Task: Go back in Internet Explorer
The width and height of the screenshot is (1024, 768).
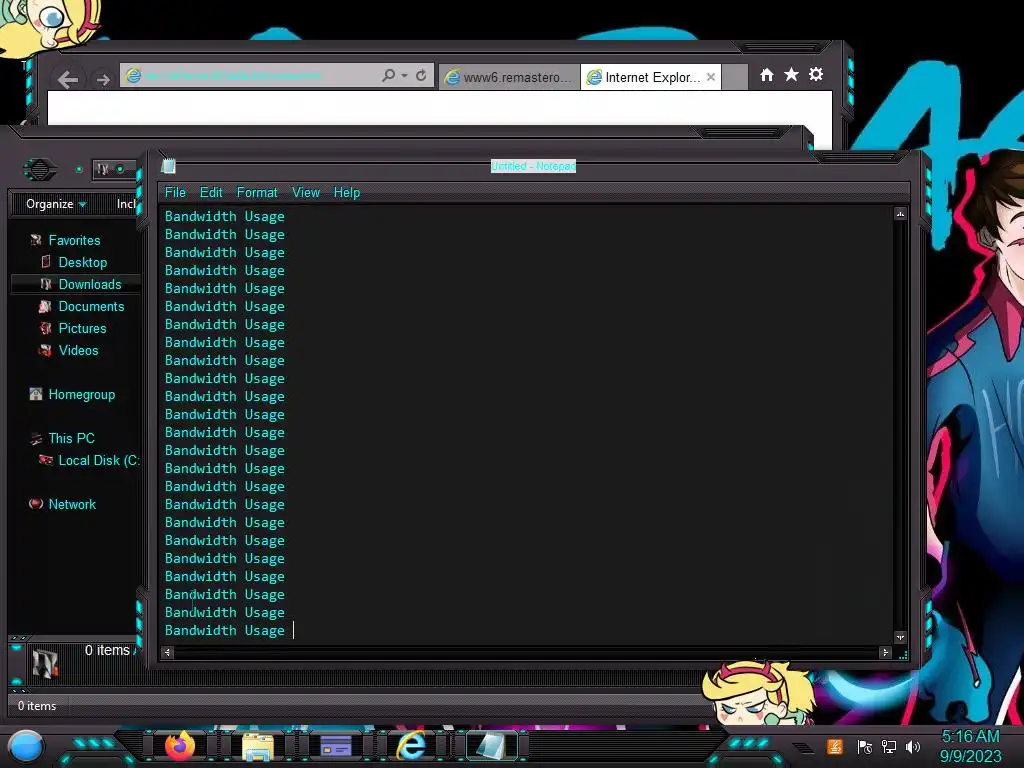Action: pos(67,80)
